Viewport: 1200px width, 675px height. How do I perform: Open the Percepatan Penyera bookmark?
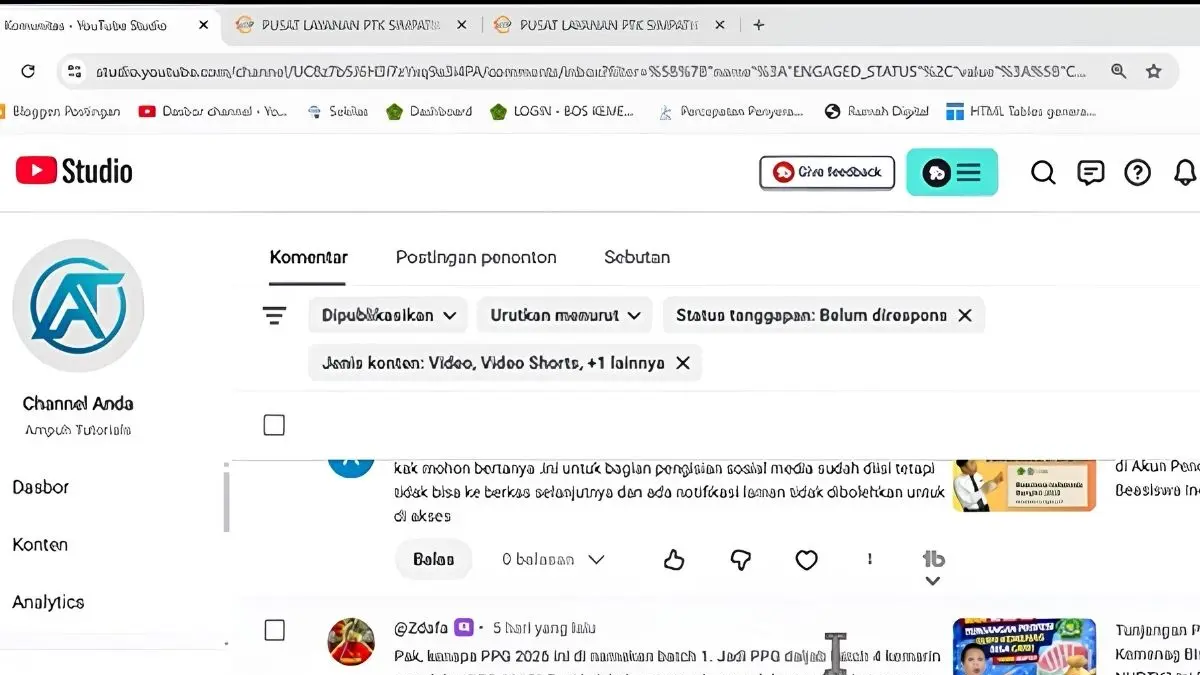click(730, 112)
